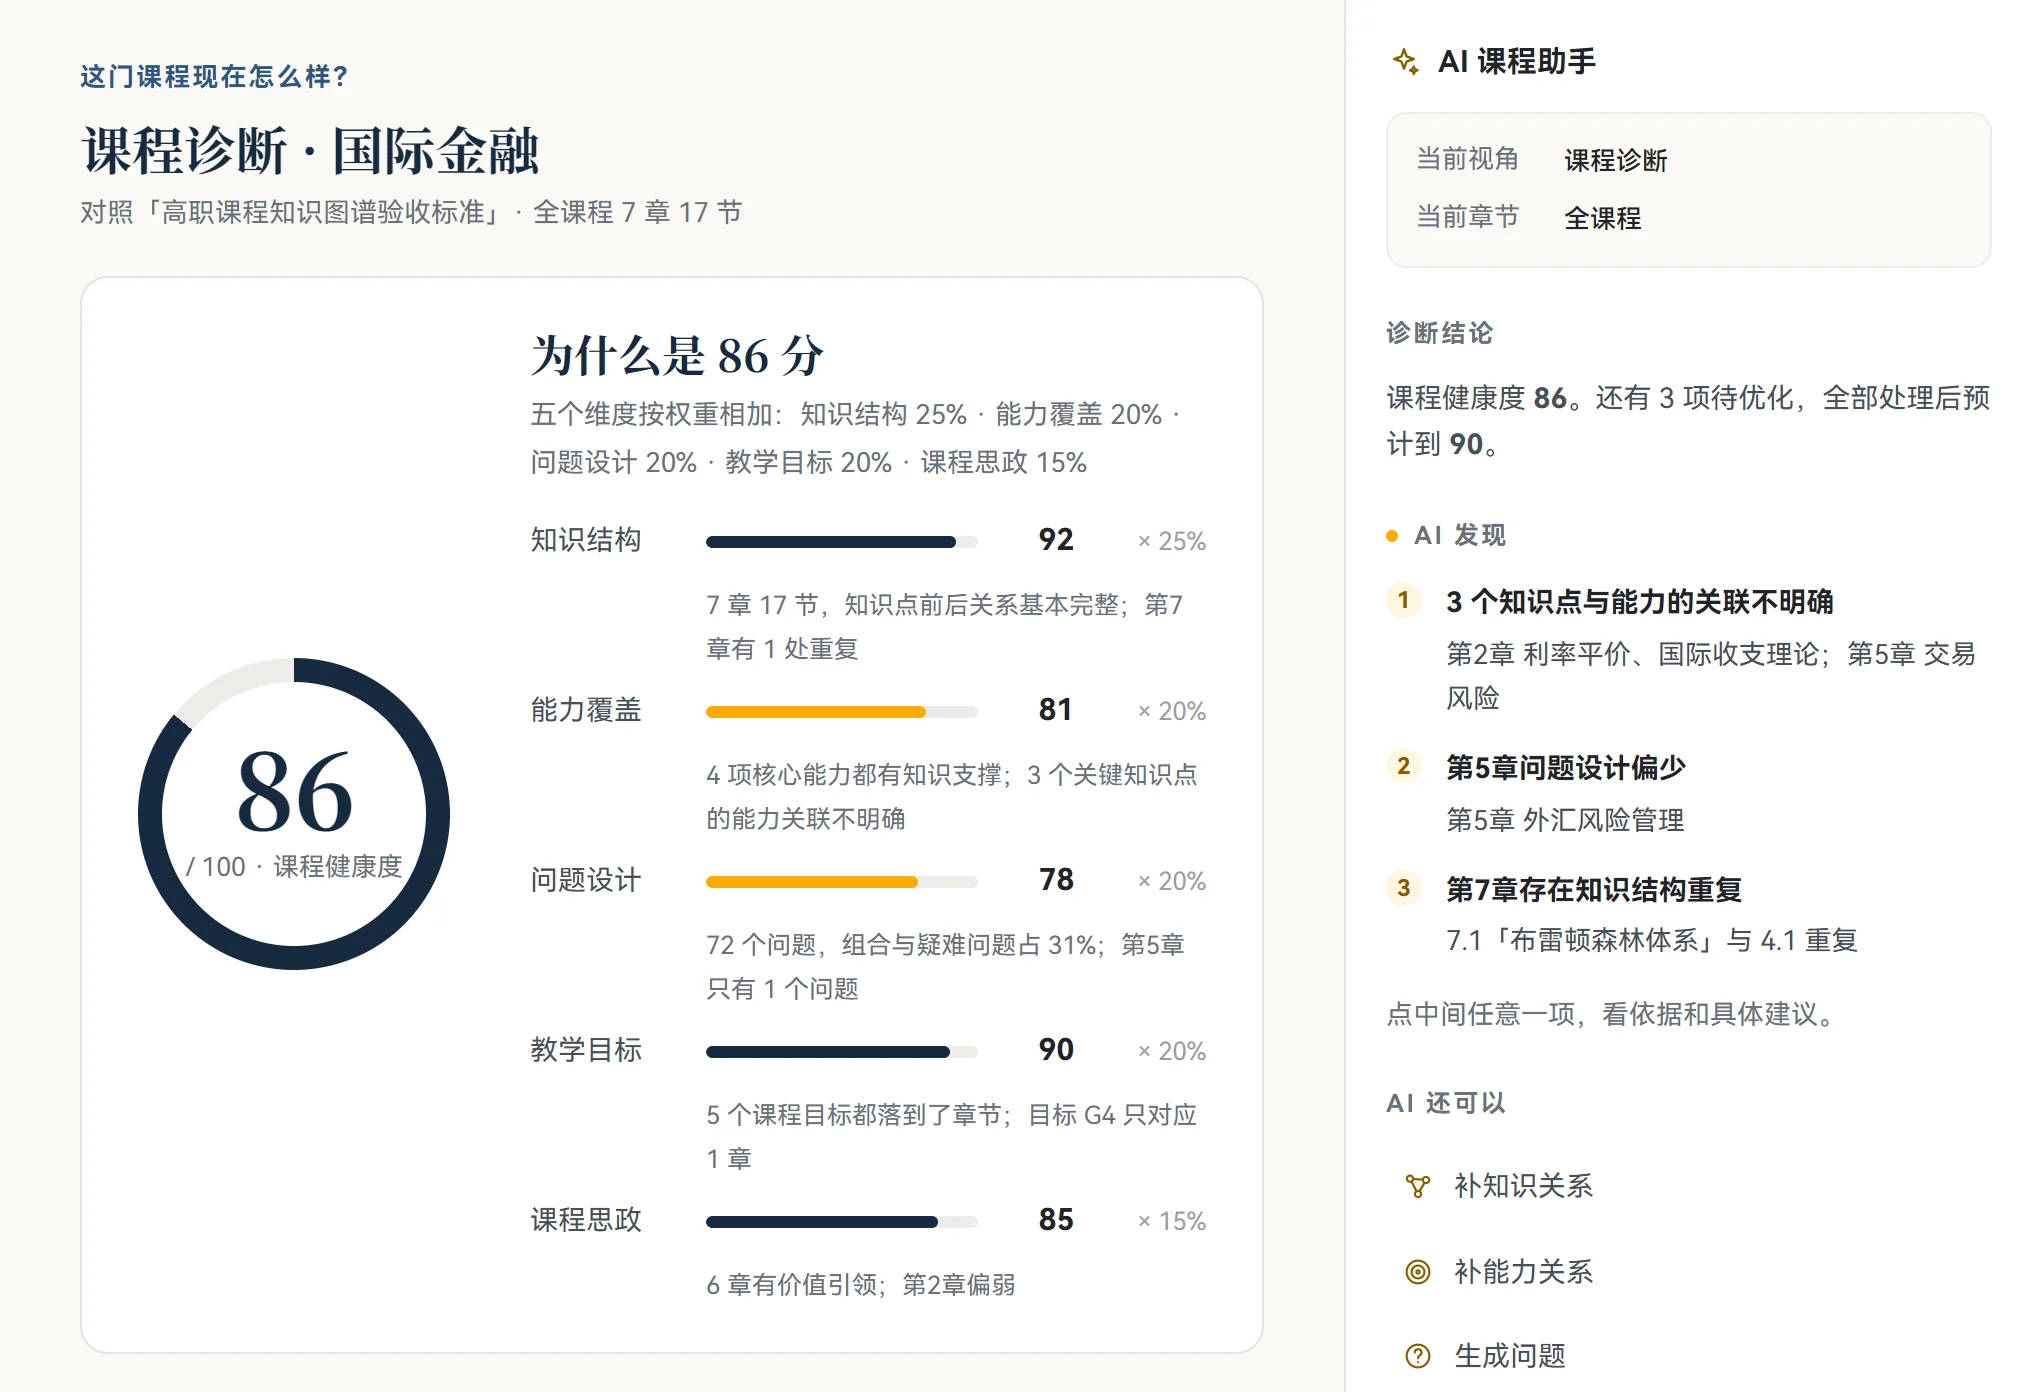Viewport: 2032px width, 1392px height.
Task: Click the 补能力关系 target icon
Action: pos(1417,1272)
